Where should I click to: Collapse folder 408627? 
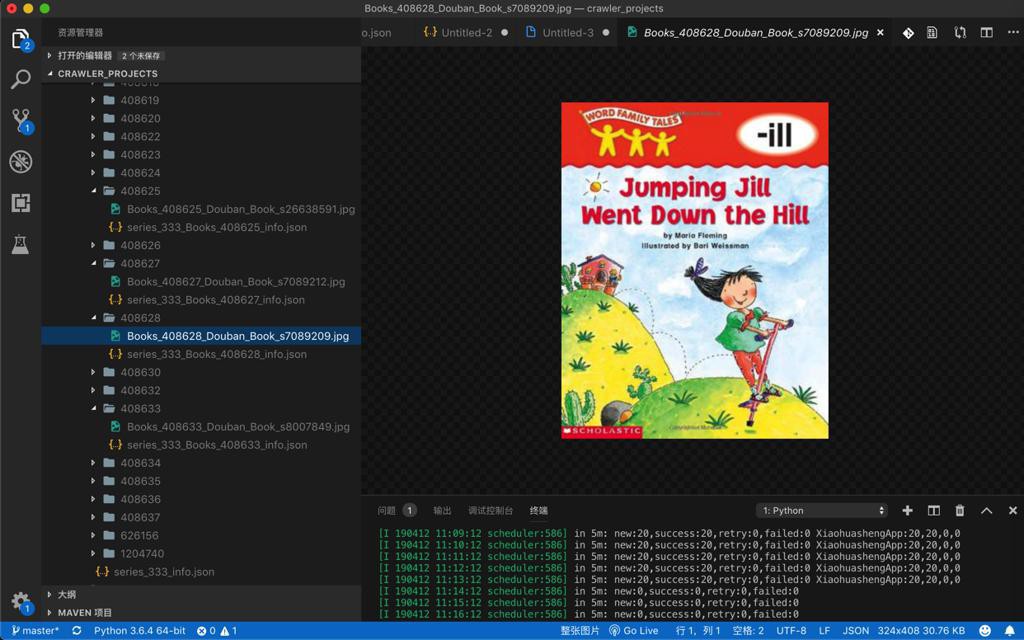[x=139, y=263]
